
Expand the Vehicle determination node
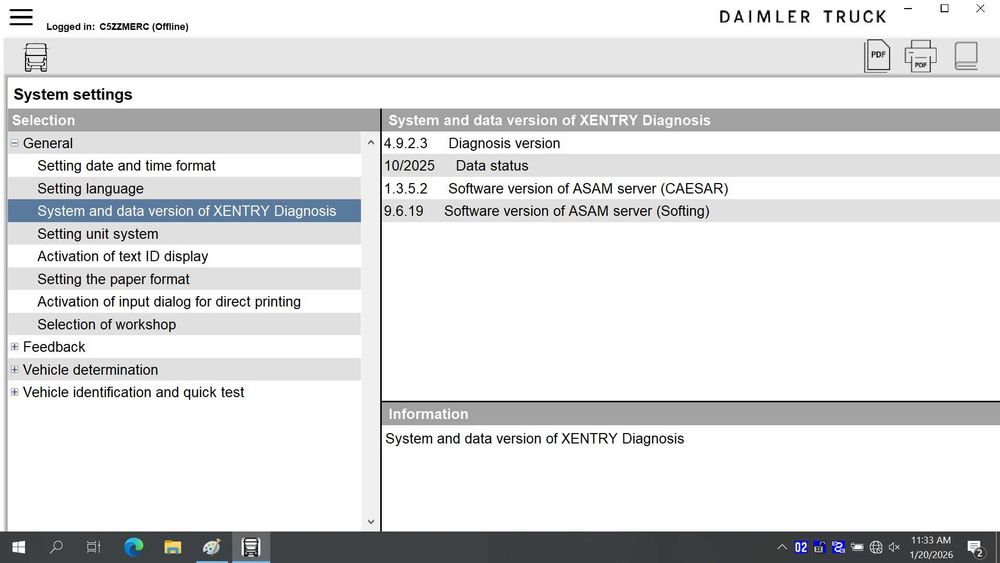15,370
